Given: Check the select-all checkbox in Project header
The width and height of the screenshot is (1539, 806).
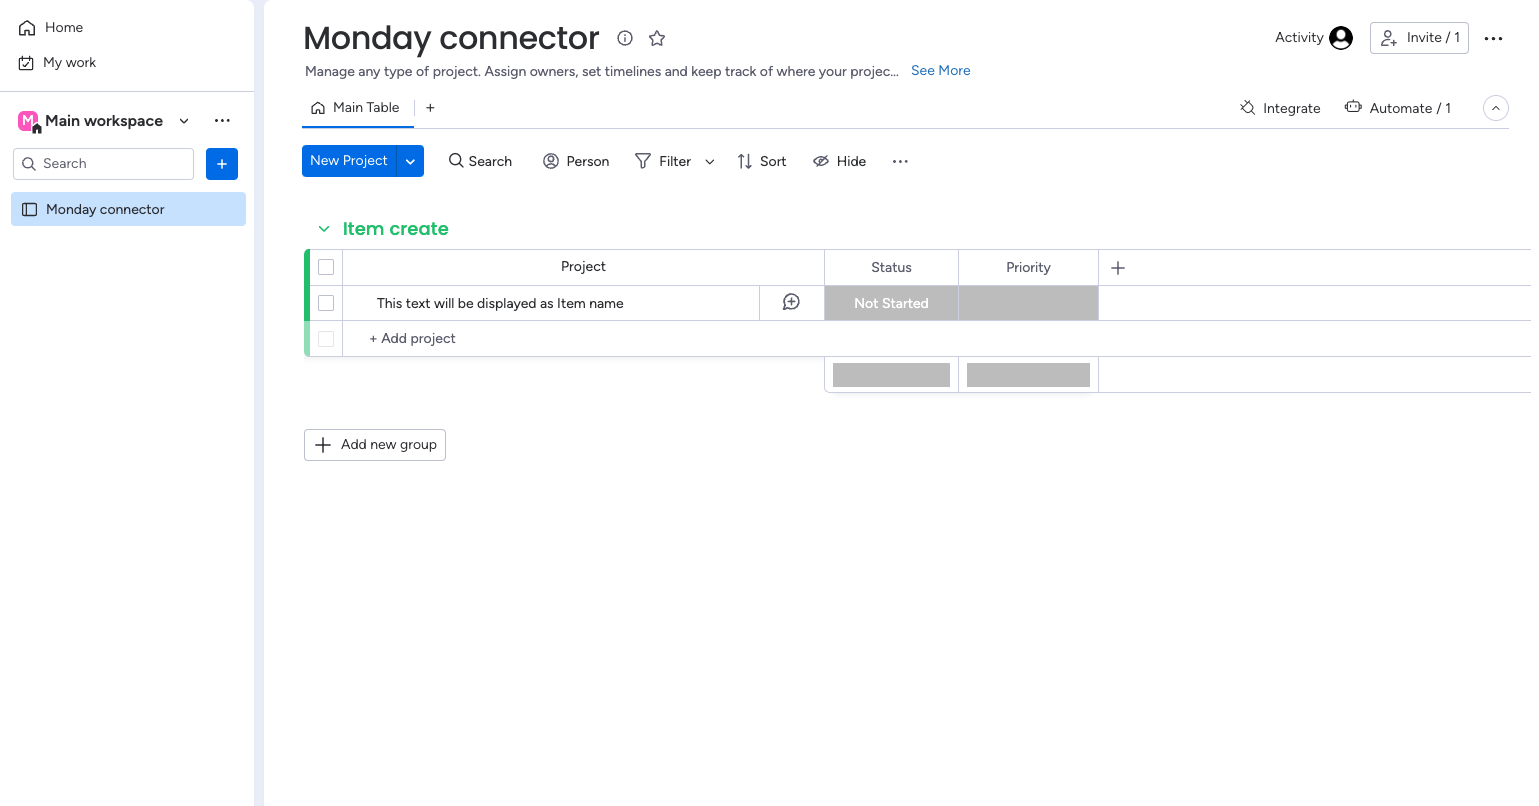Looking at the screenshot, I should [x=326, y=267].
